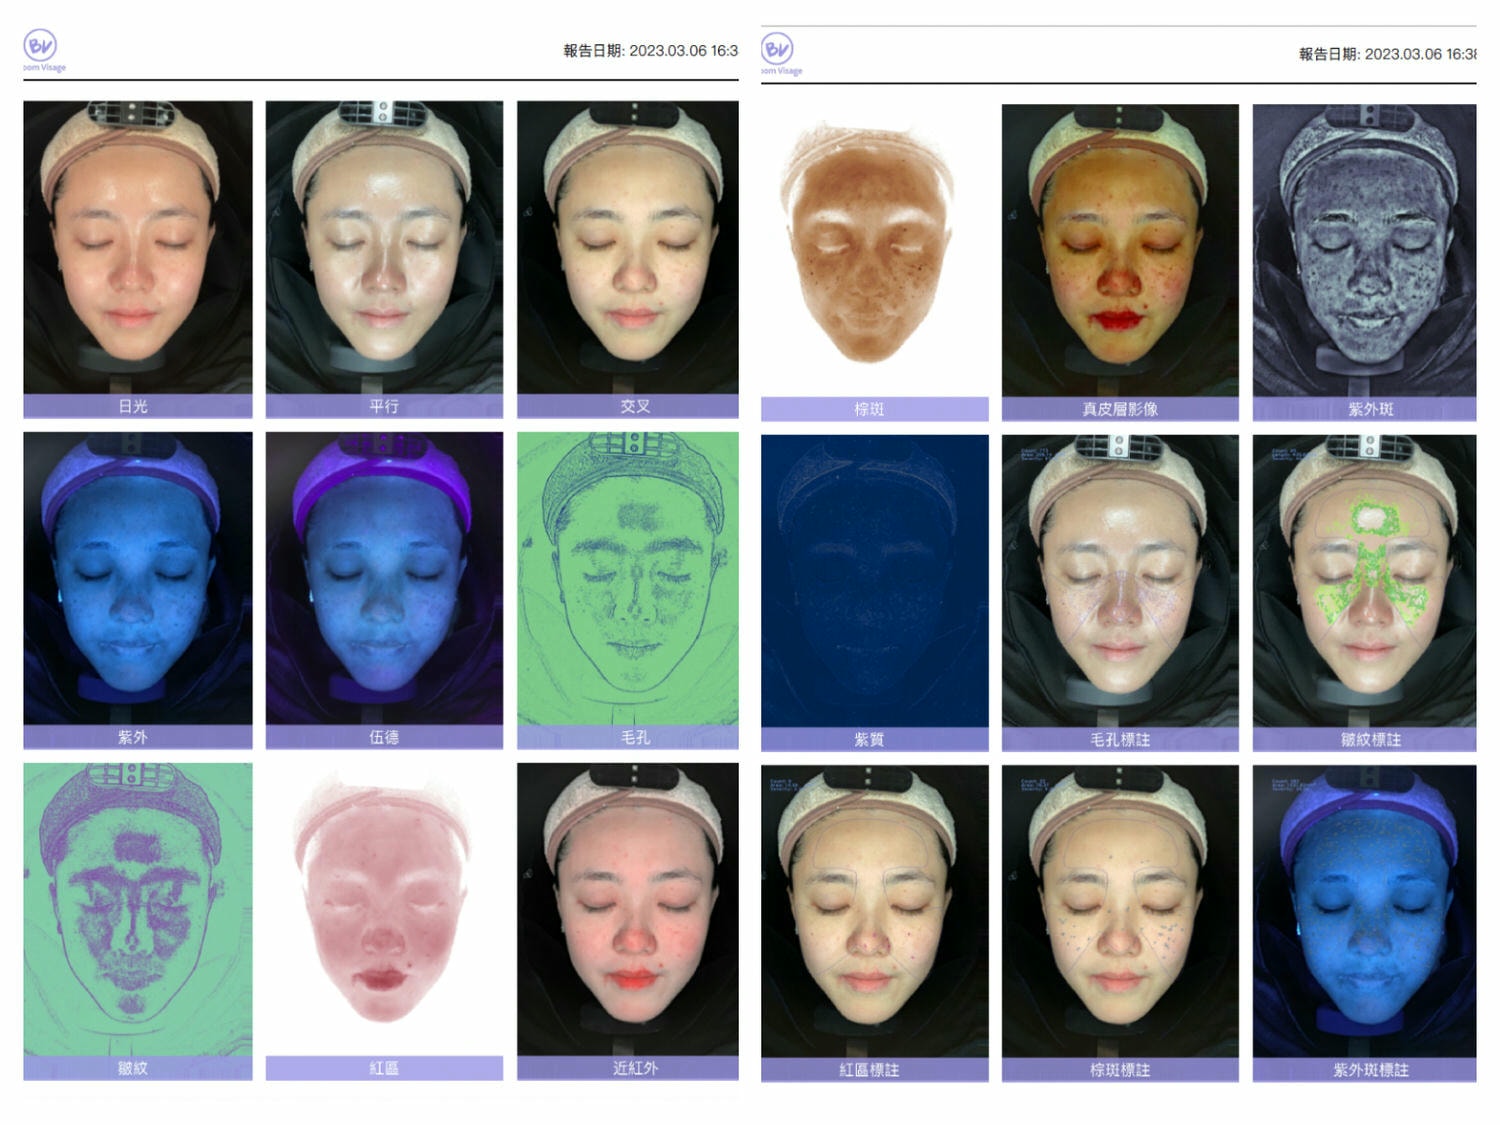Open the 紫質 porphyrin image

874,581
